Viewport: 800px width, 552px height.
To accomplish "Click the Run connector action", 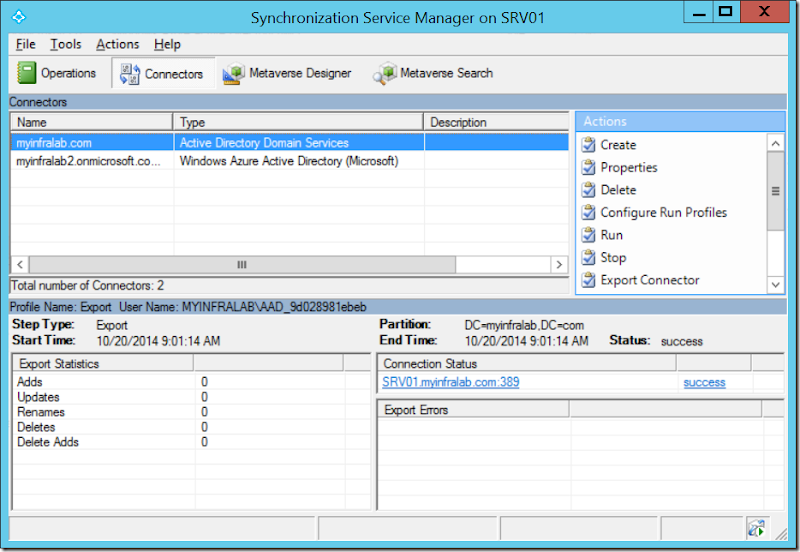I will click(x=611, y=235).
